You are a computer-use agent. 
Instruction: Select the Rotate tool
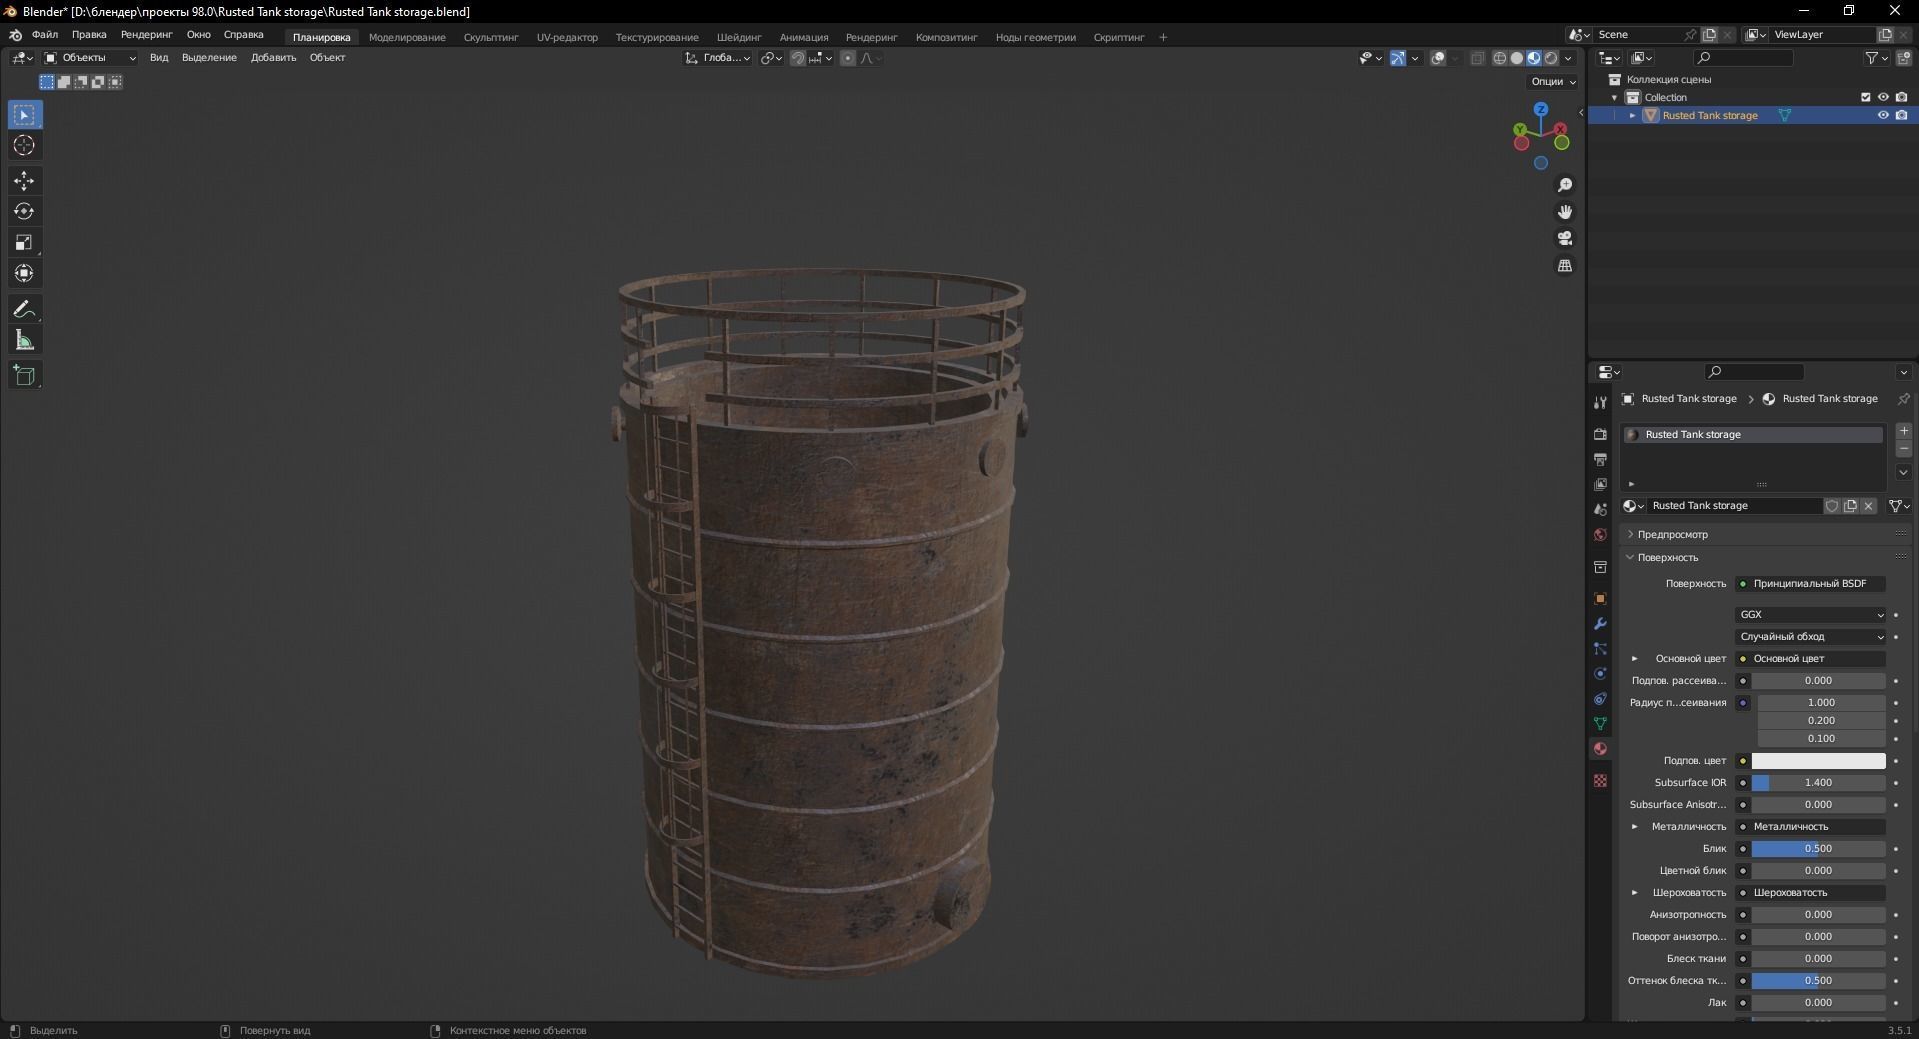click(x=24, y=211)
